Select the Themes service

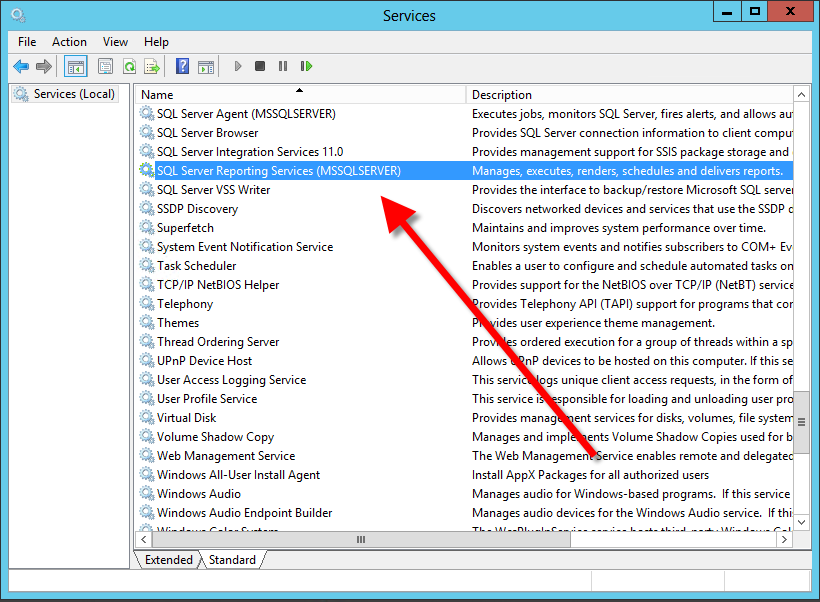[x=178, y=323]
